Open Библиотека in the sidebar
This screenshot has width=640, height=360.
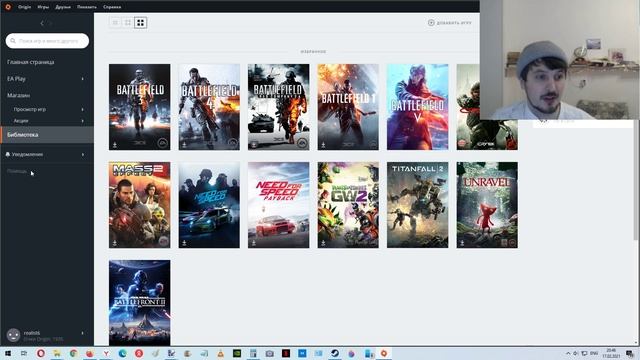[x=47, y=135]
